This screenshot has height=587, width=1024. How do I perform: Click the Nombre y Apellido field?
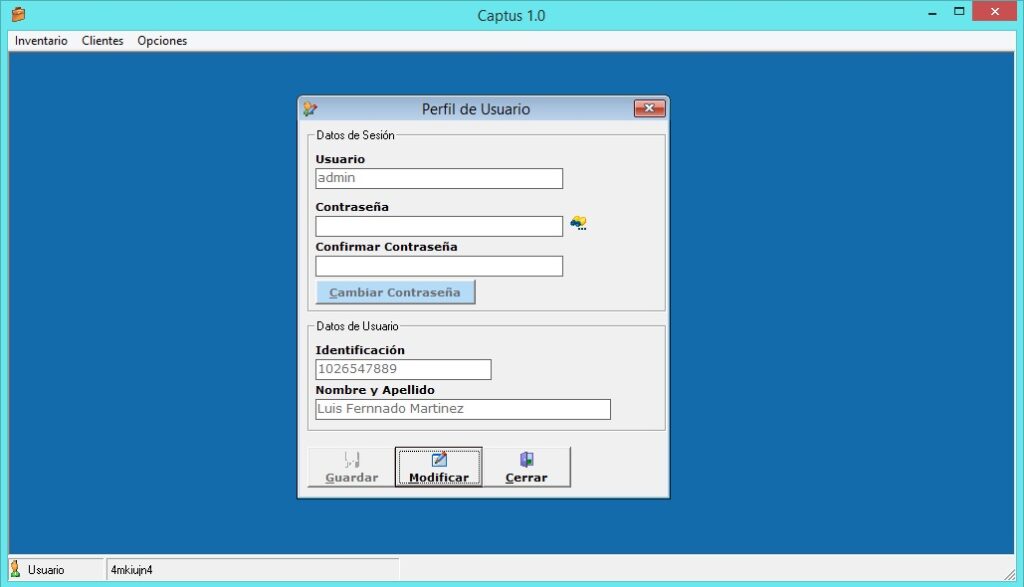(x=462, y=409)
